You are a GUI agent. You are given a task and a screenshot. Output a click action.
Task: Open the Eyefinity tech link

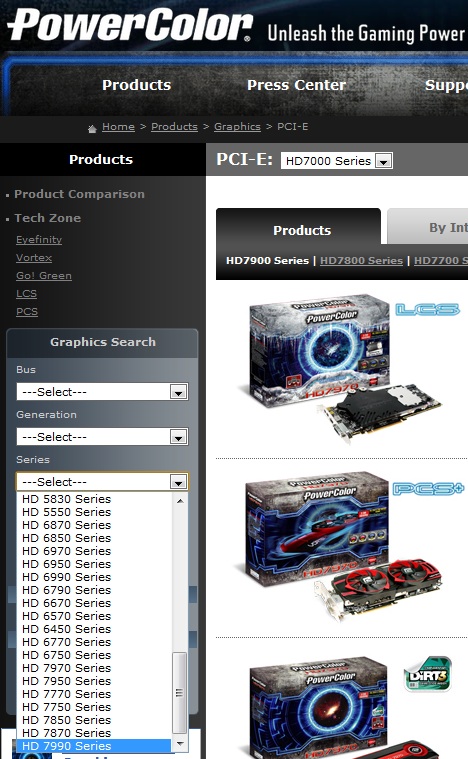tap(39, 240)
